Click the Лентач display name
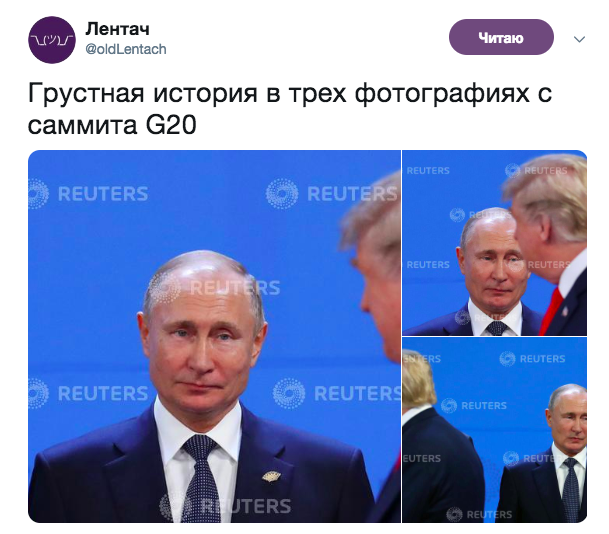609x534 pixels. pos(117,29)
